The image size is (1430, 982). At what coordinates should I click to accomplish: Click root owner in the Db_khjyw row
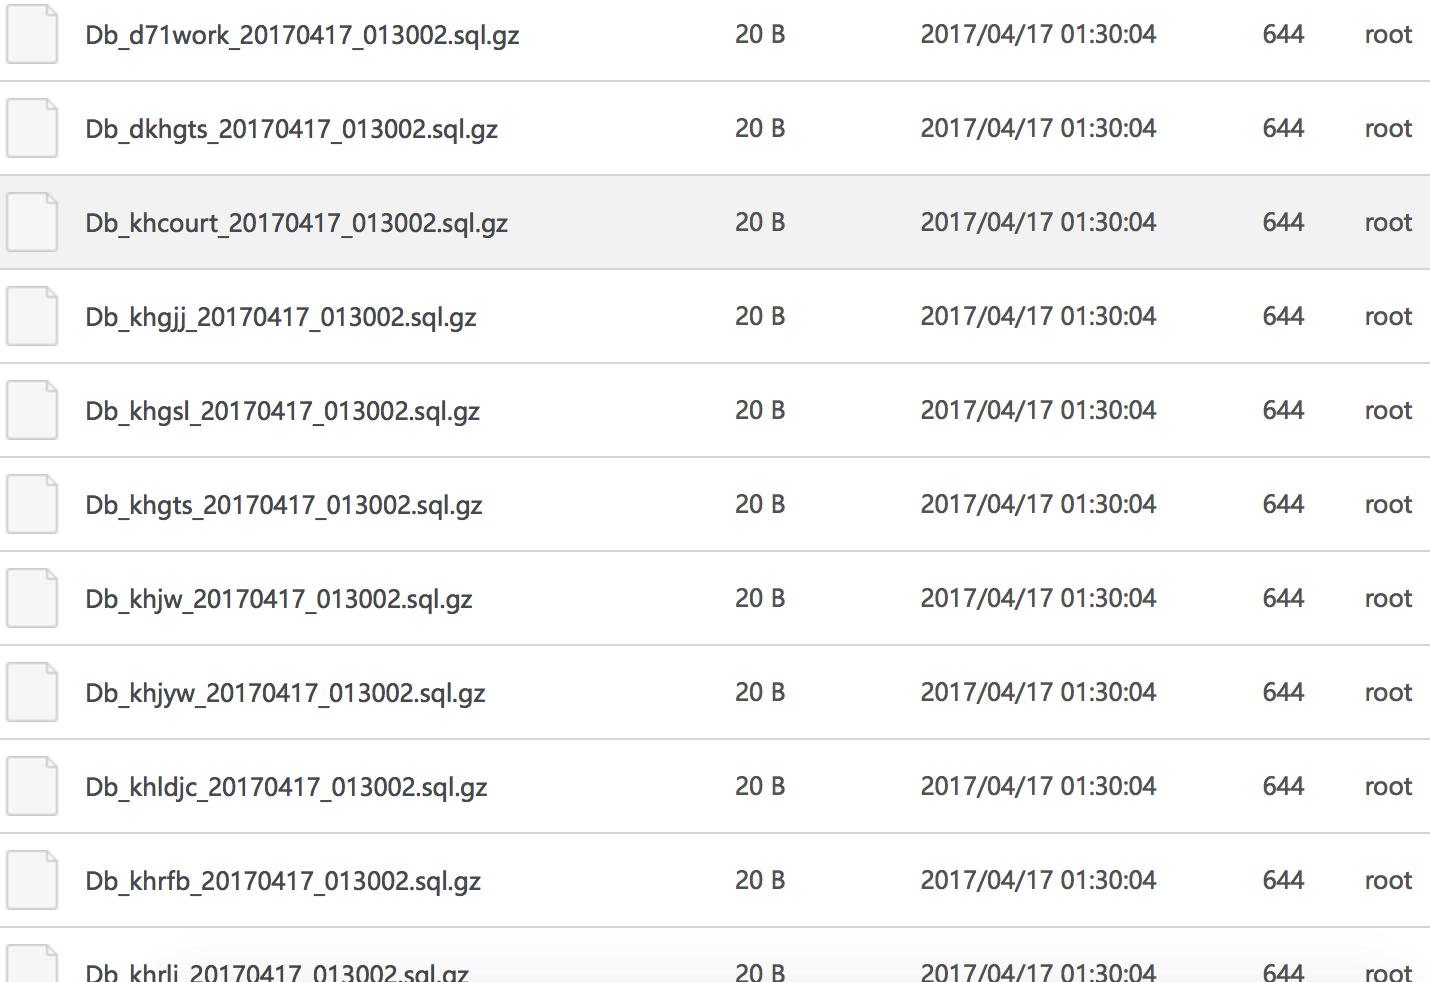click(x=1388, y=692)
